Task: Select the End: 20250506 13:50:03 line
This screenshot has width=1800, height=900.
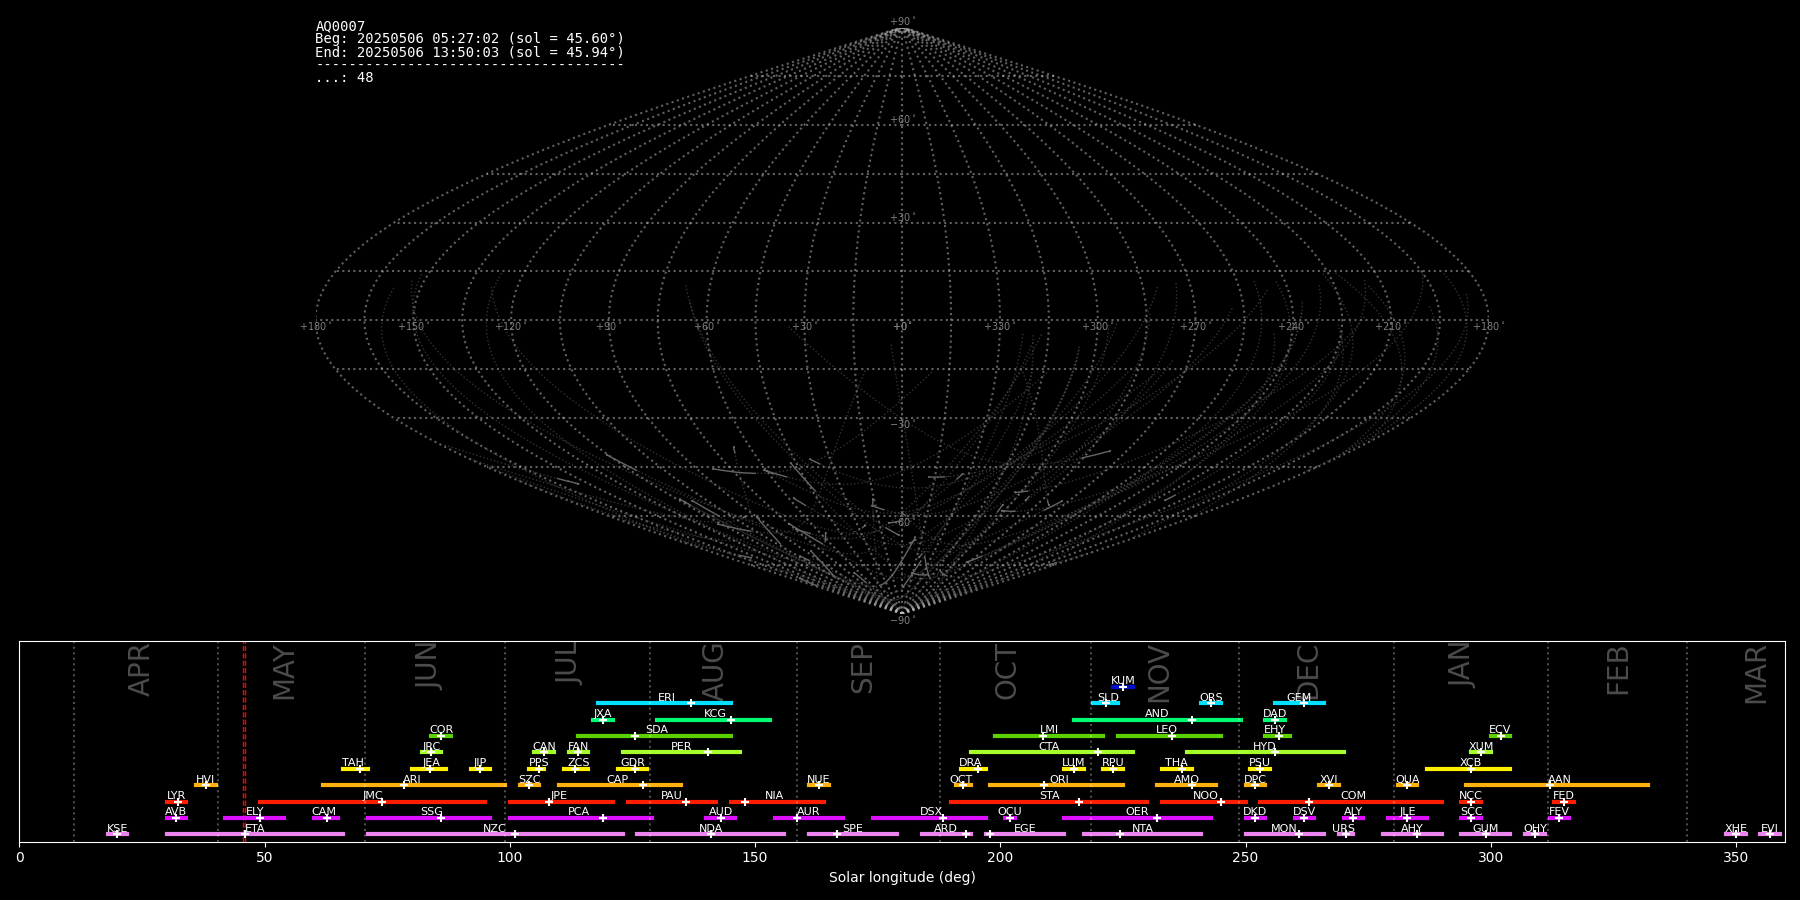Action: (469, 52)
